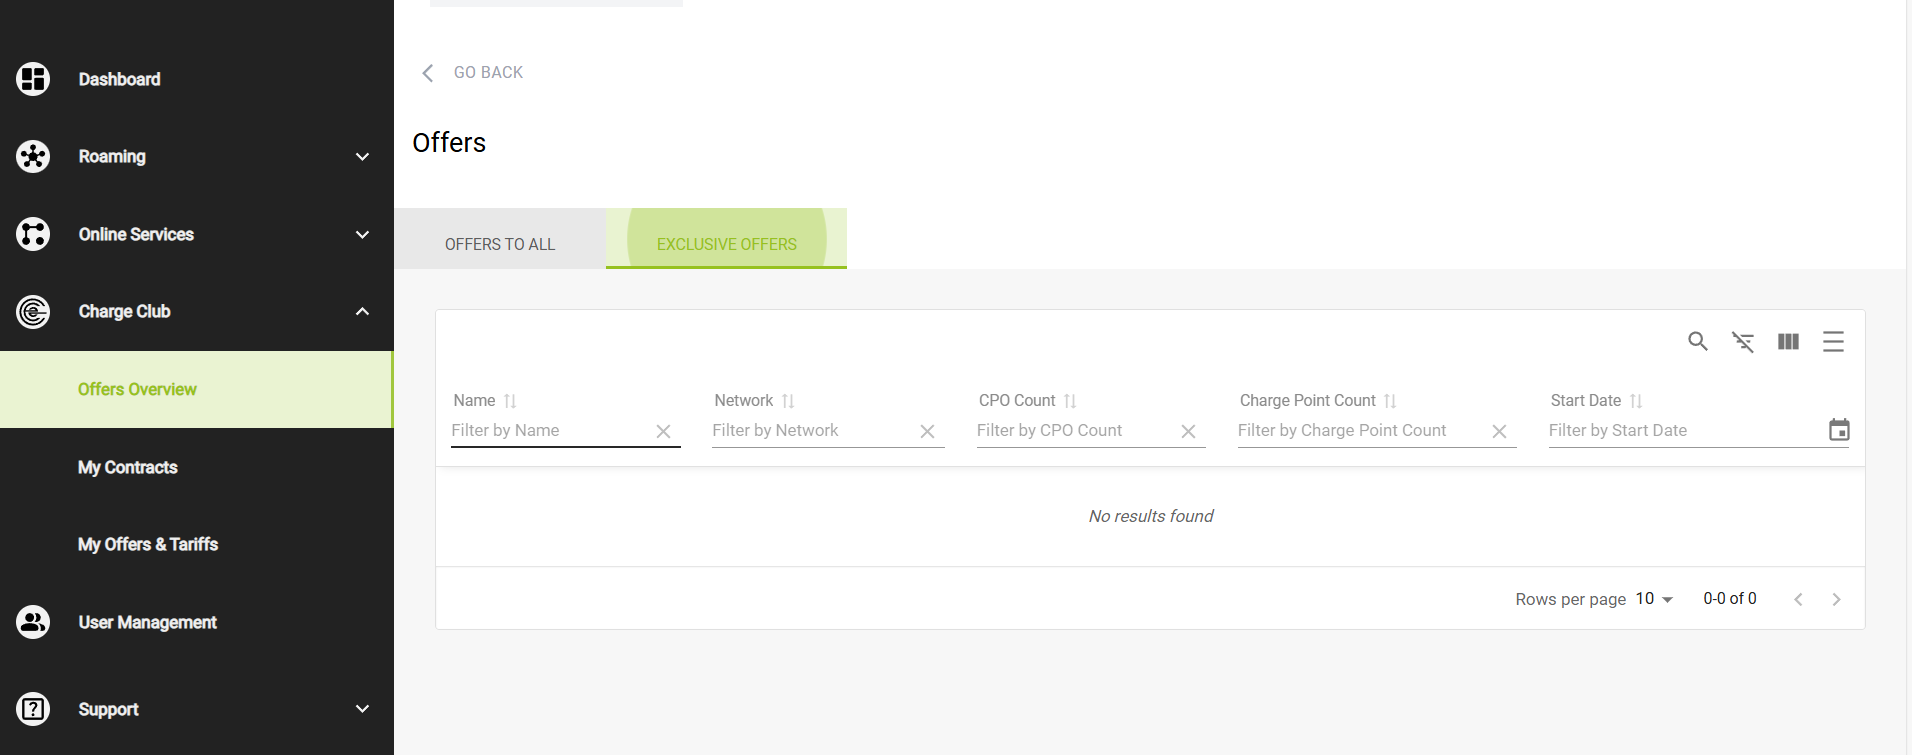Click the Dashboard grid icon
This screenshot has height=755, width=1912.
tap(33, 79)
